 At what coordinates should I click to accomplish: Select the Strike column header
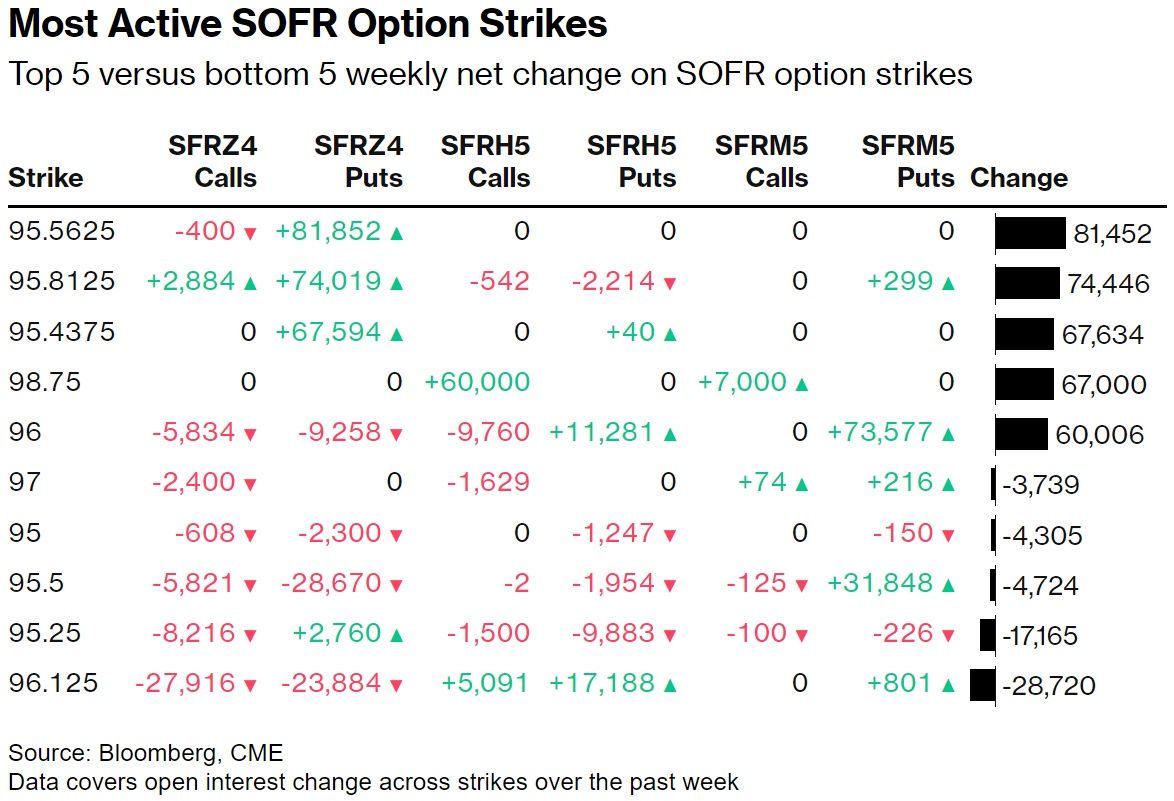pyautogui.click(x=46, y=178)
